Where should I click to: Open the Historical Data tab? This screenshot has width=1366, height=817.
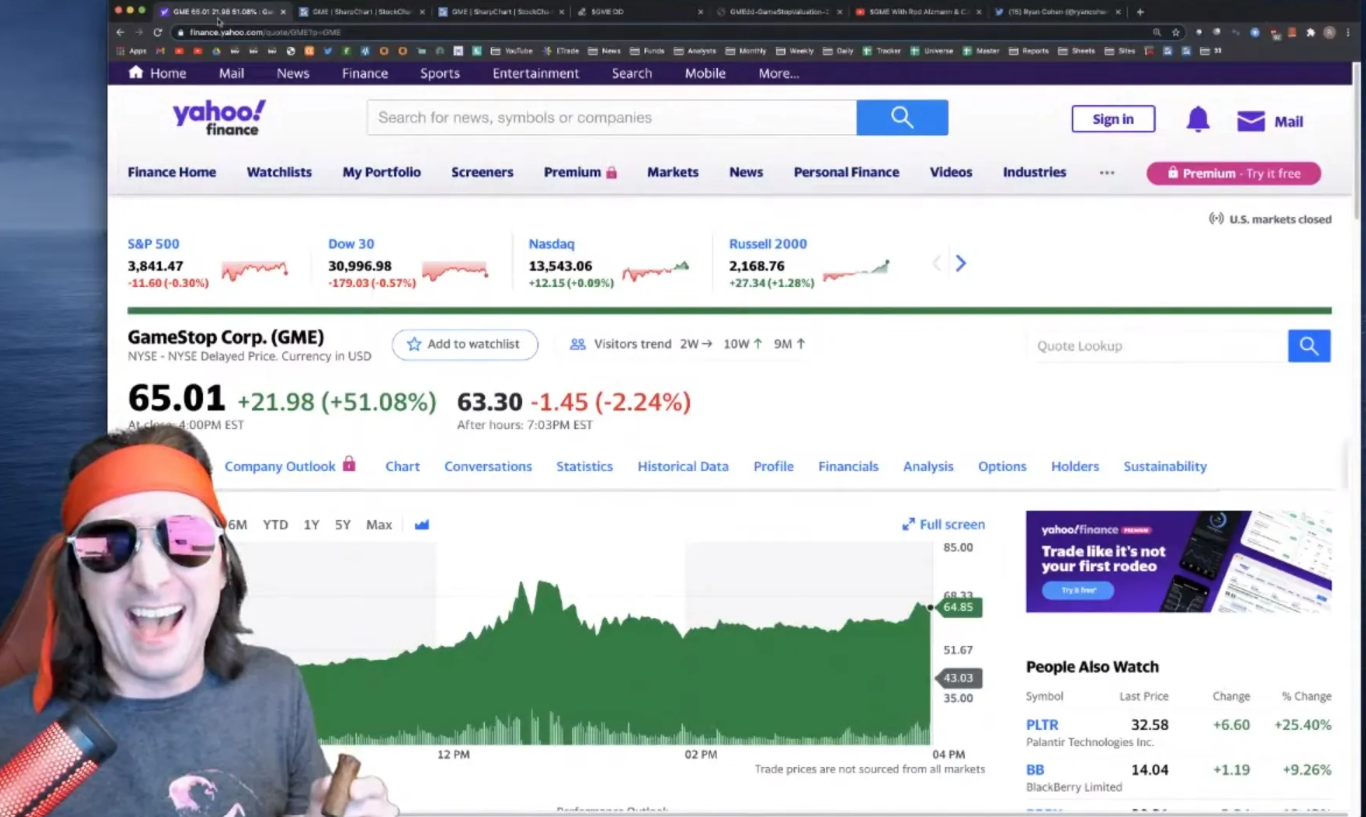683,466
